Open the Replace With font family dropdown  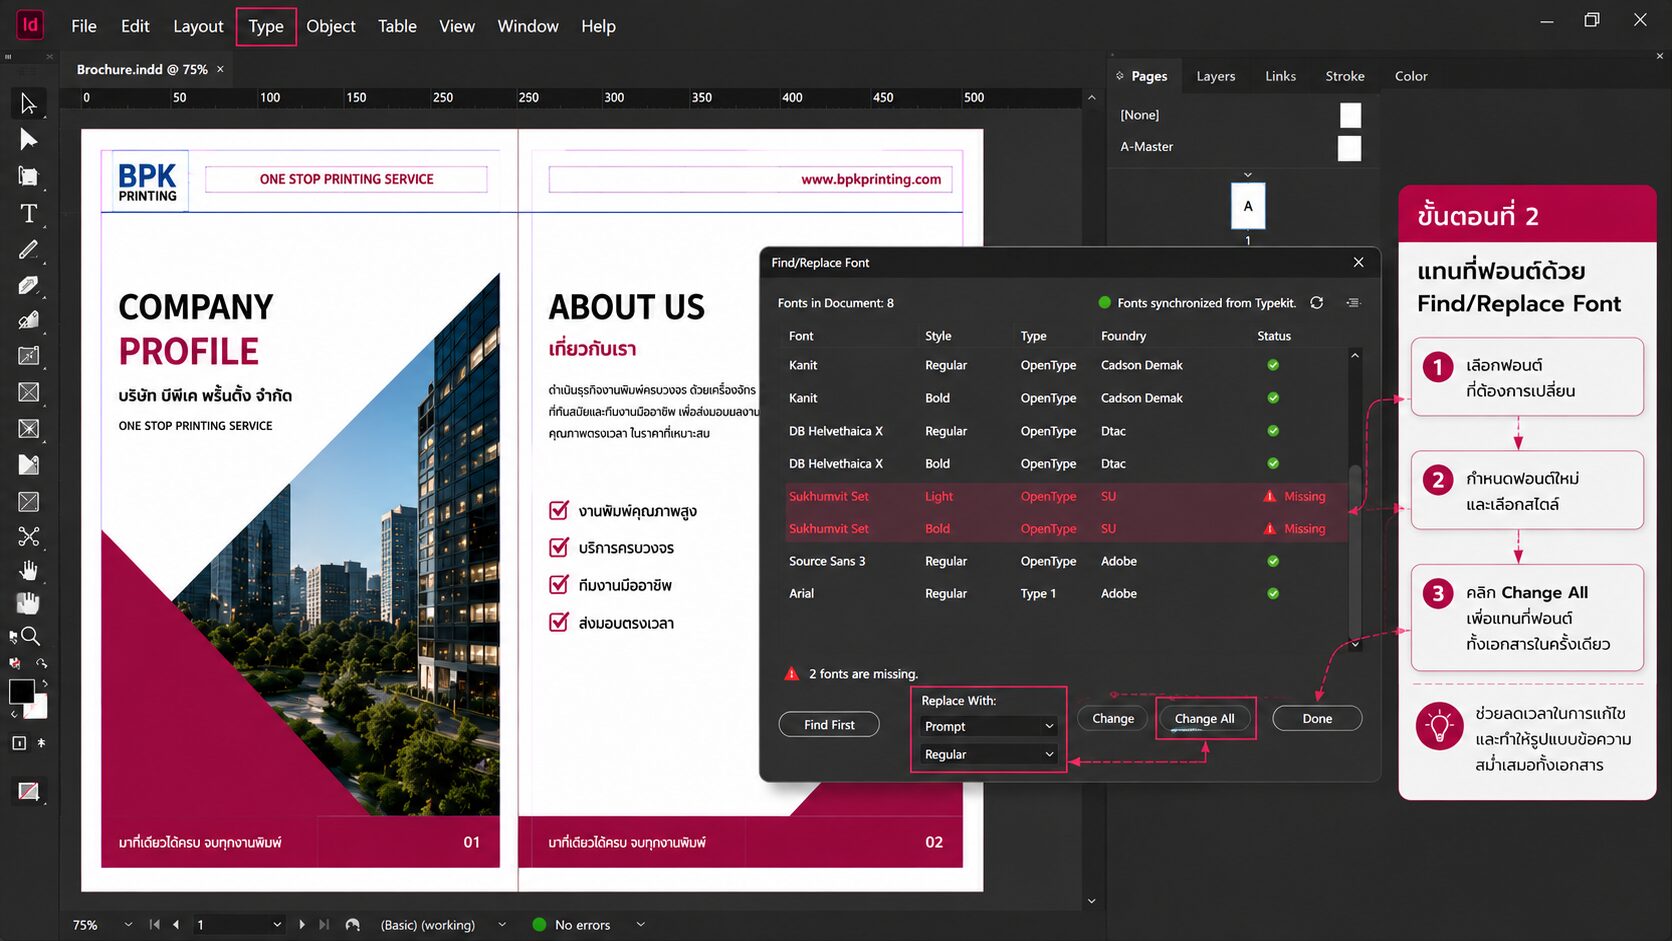(988, 726)
